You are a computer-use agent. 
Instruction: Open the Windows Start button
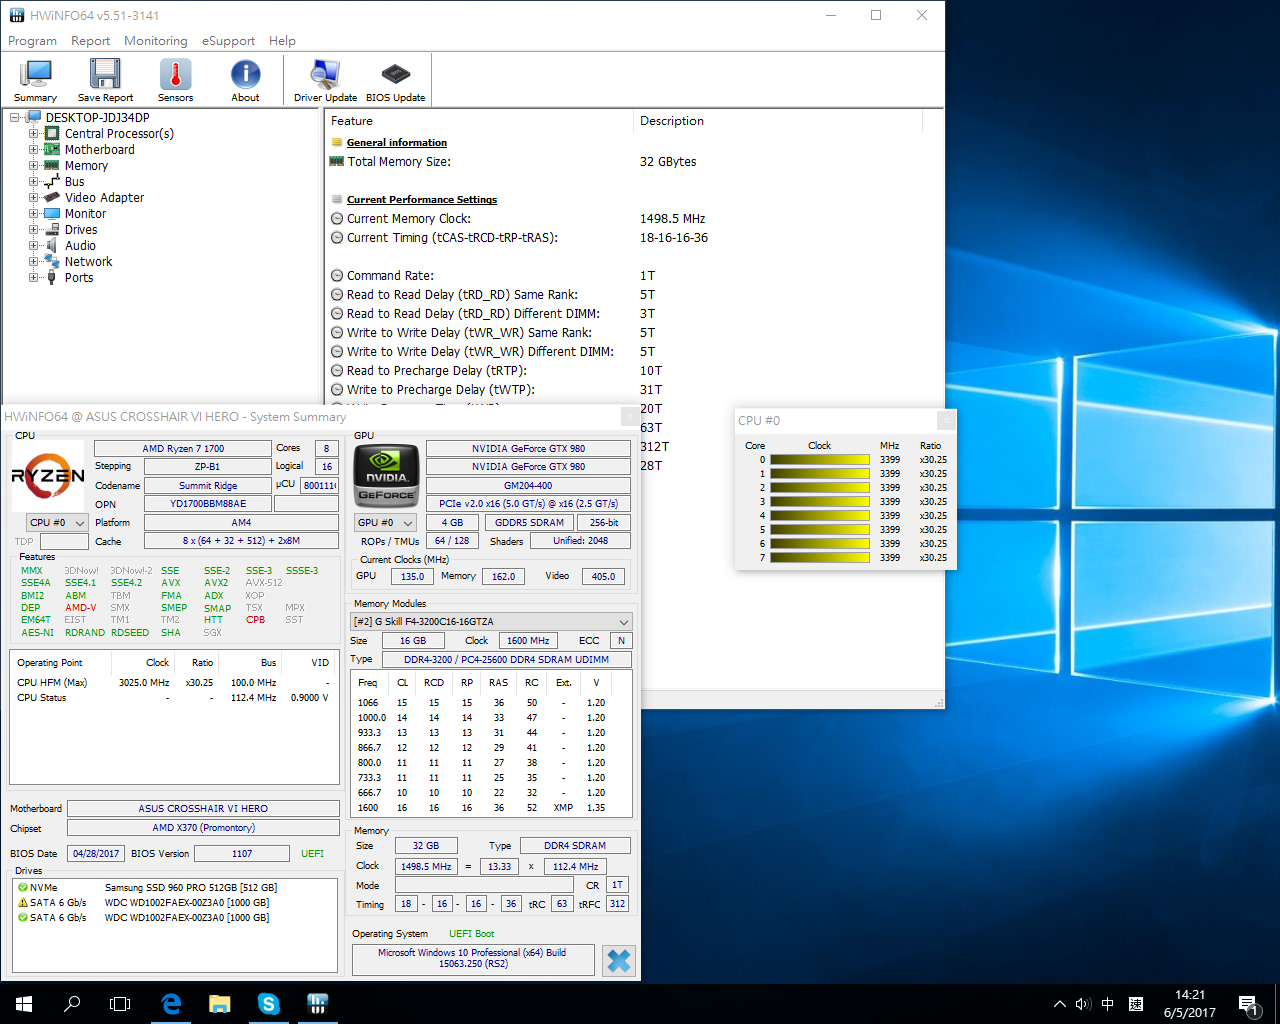[x=24, y=1004]
